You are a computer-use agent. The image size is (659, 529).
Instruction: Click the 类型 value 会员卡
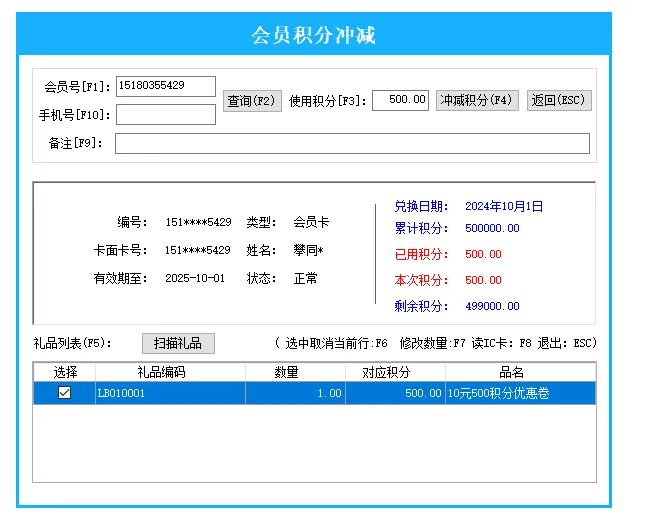click(311, 222)
